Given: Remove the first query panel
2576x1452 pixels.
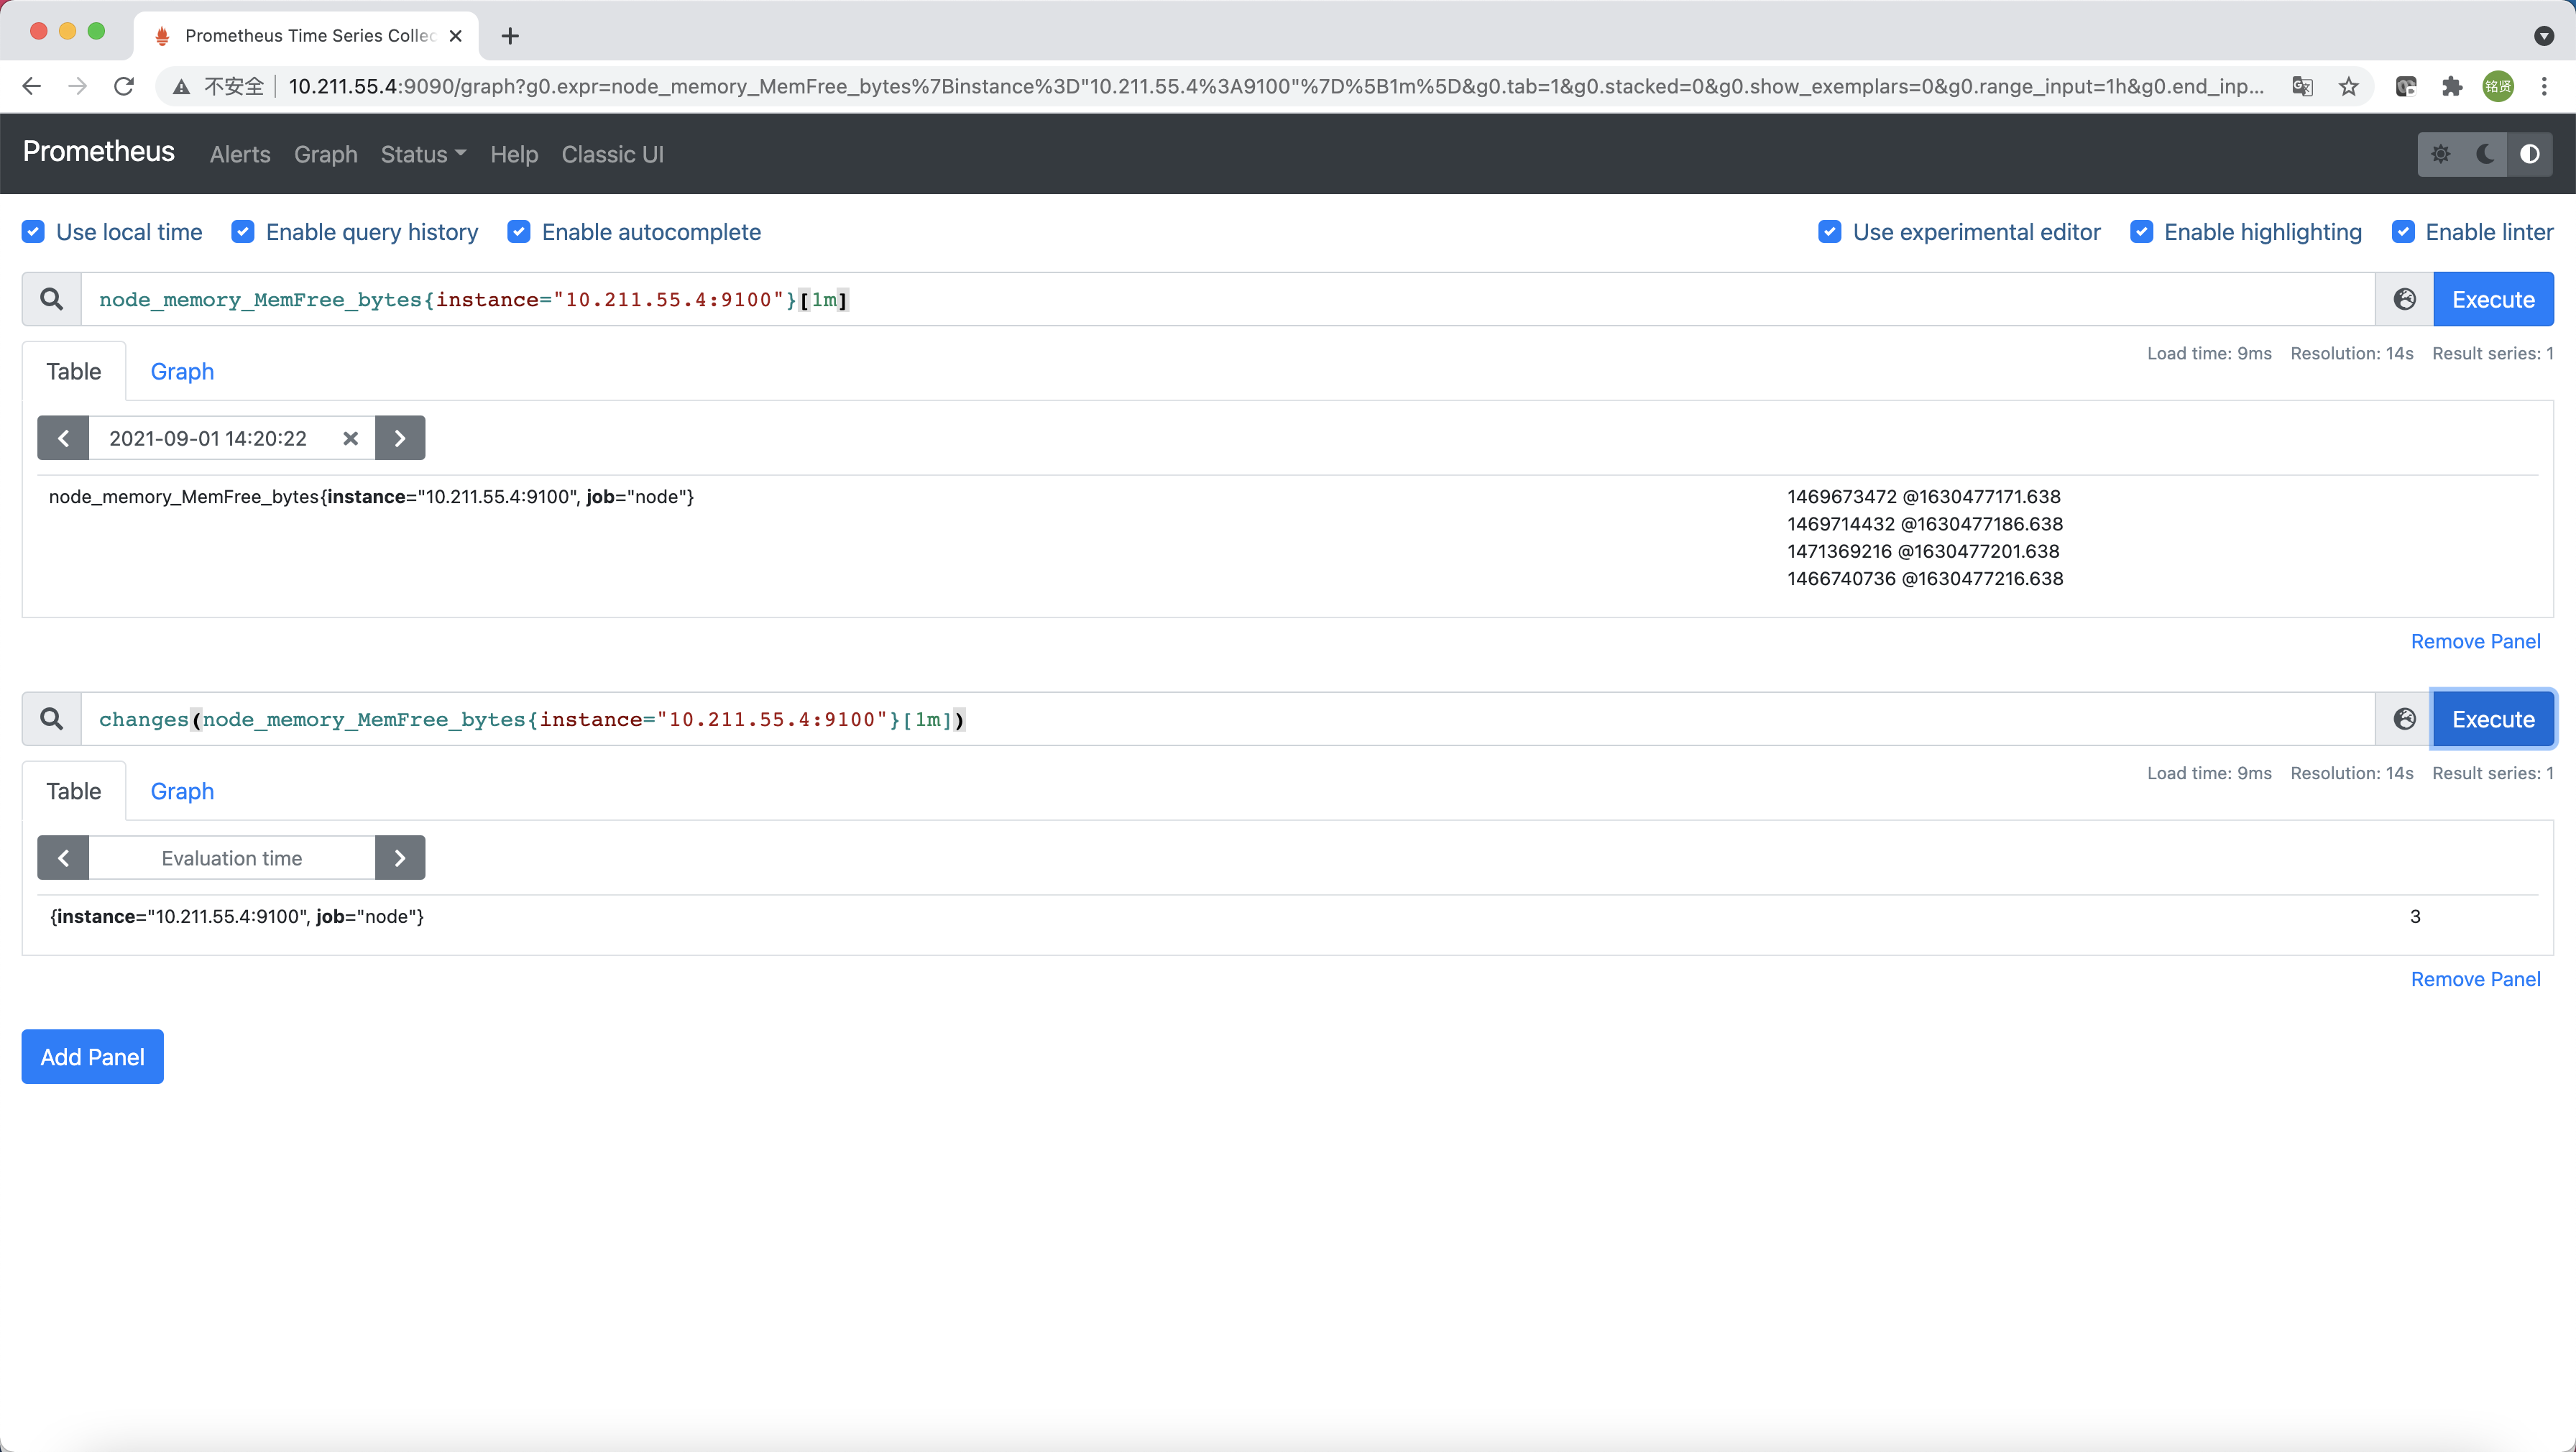Looking at the screenshot, I should 2475,641.
